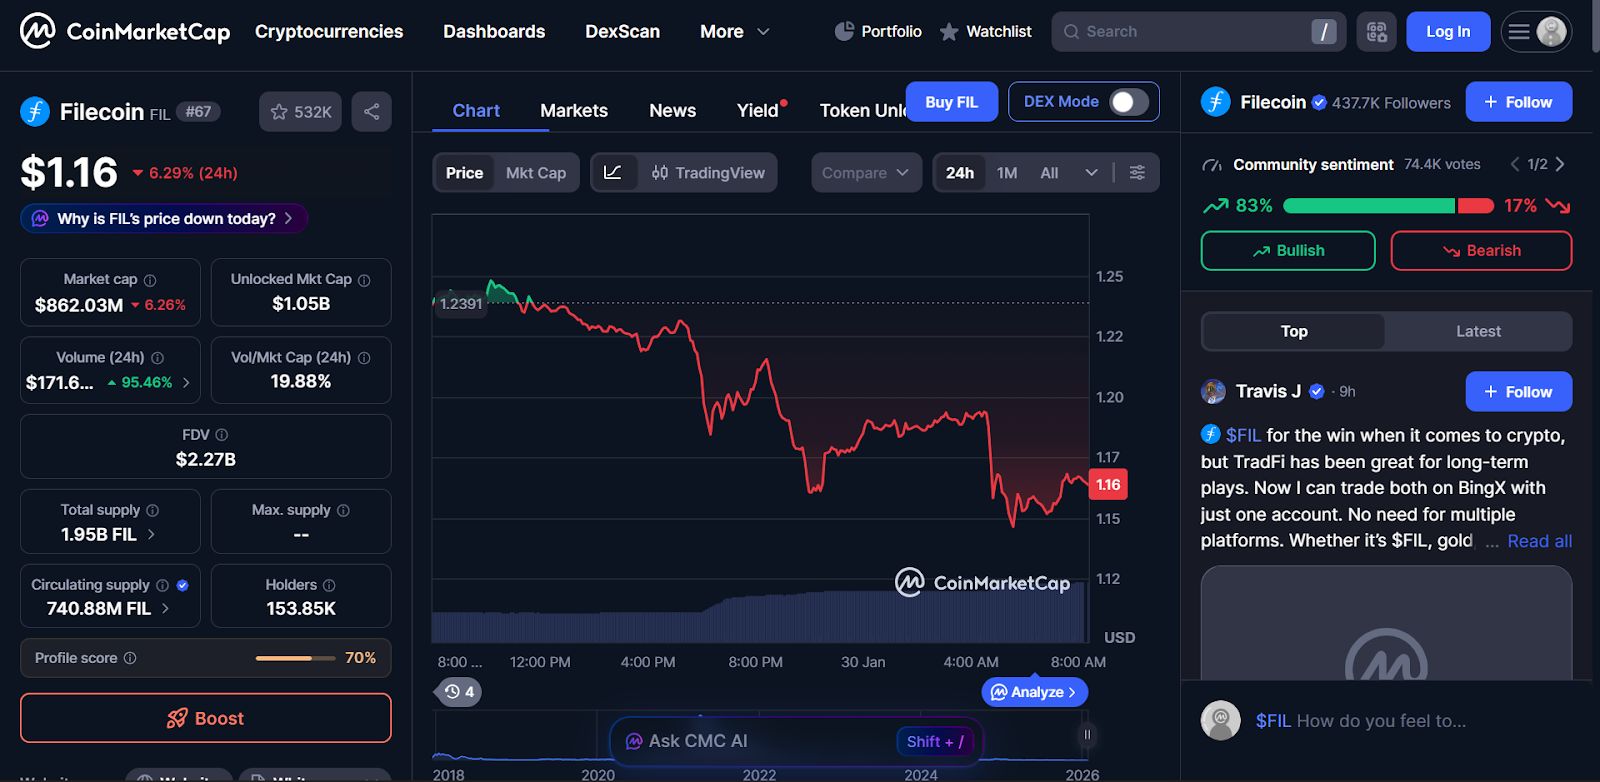Click the history events badge below chart
Viewport: 1600px width, 782px height.
tap(459, 692)
